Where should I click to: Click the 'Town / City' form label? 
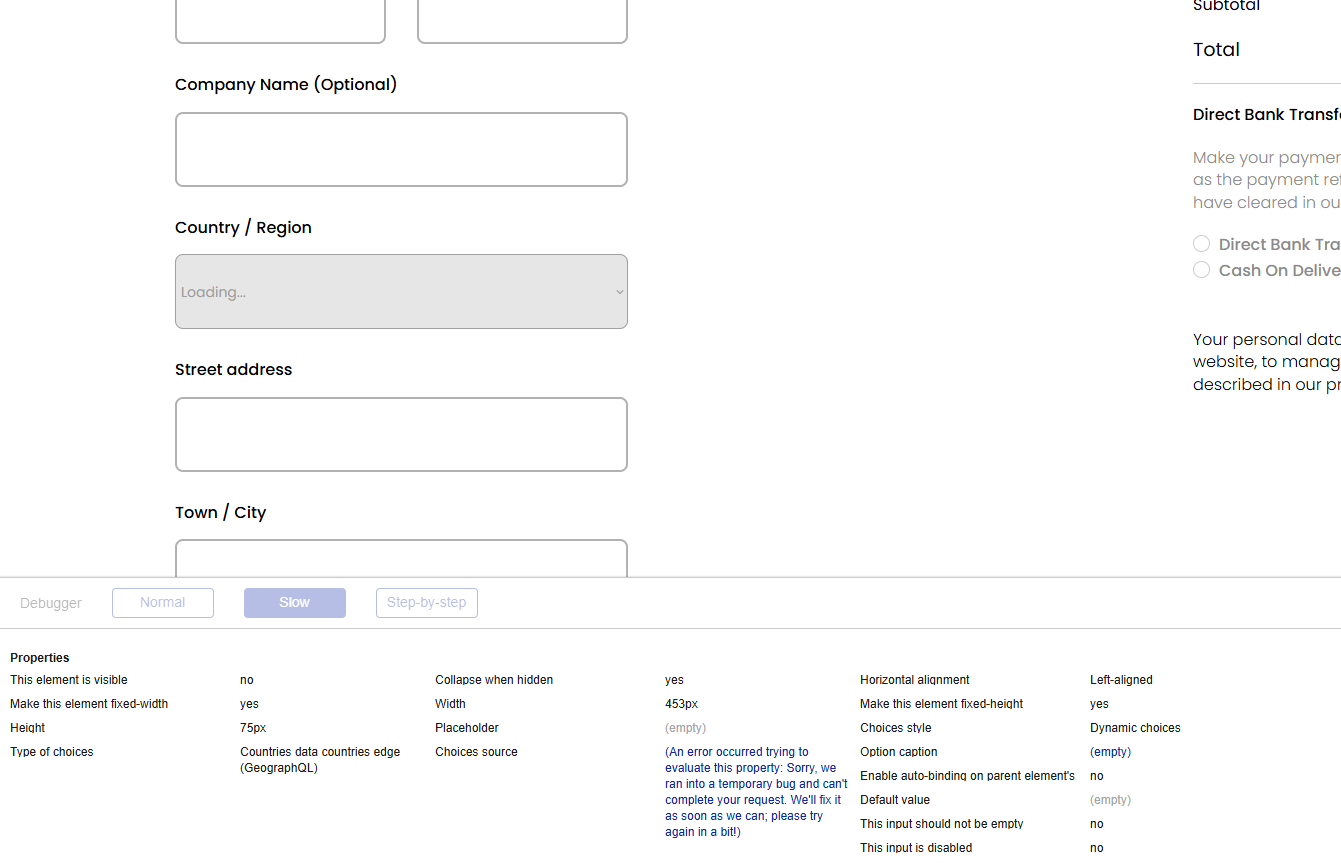point(221,513)
